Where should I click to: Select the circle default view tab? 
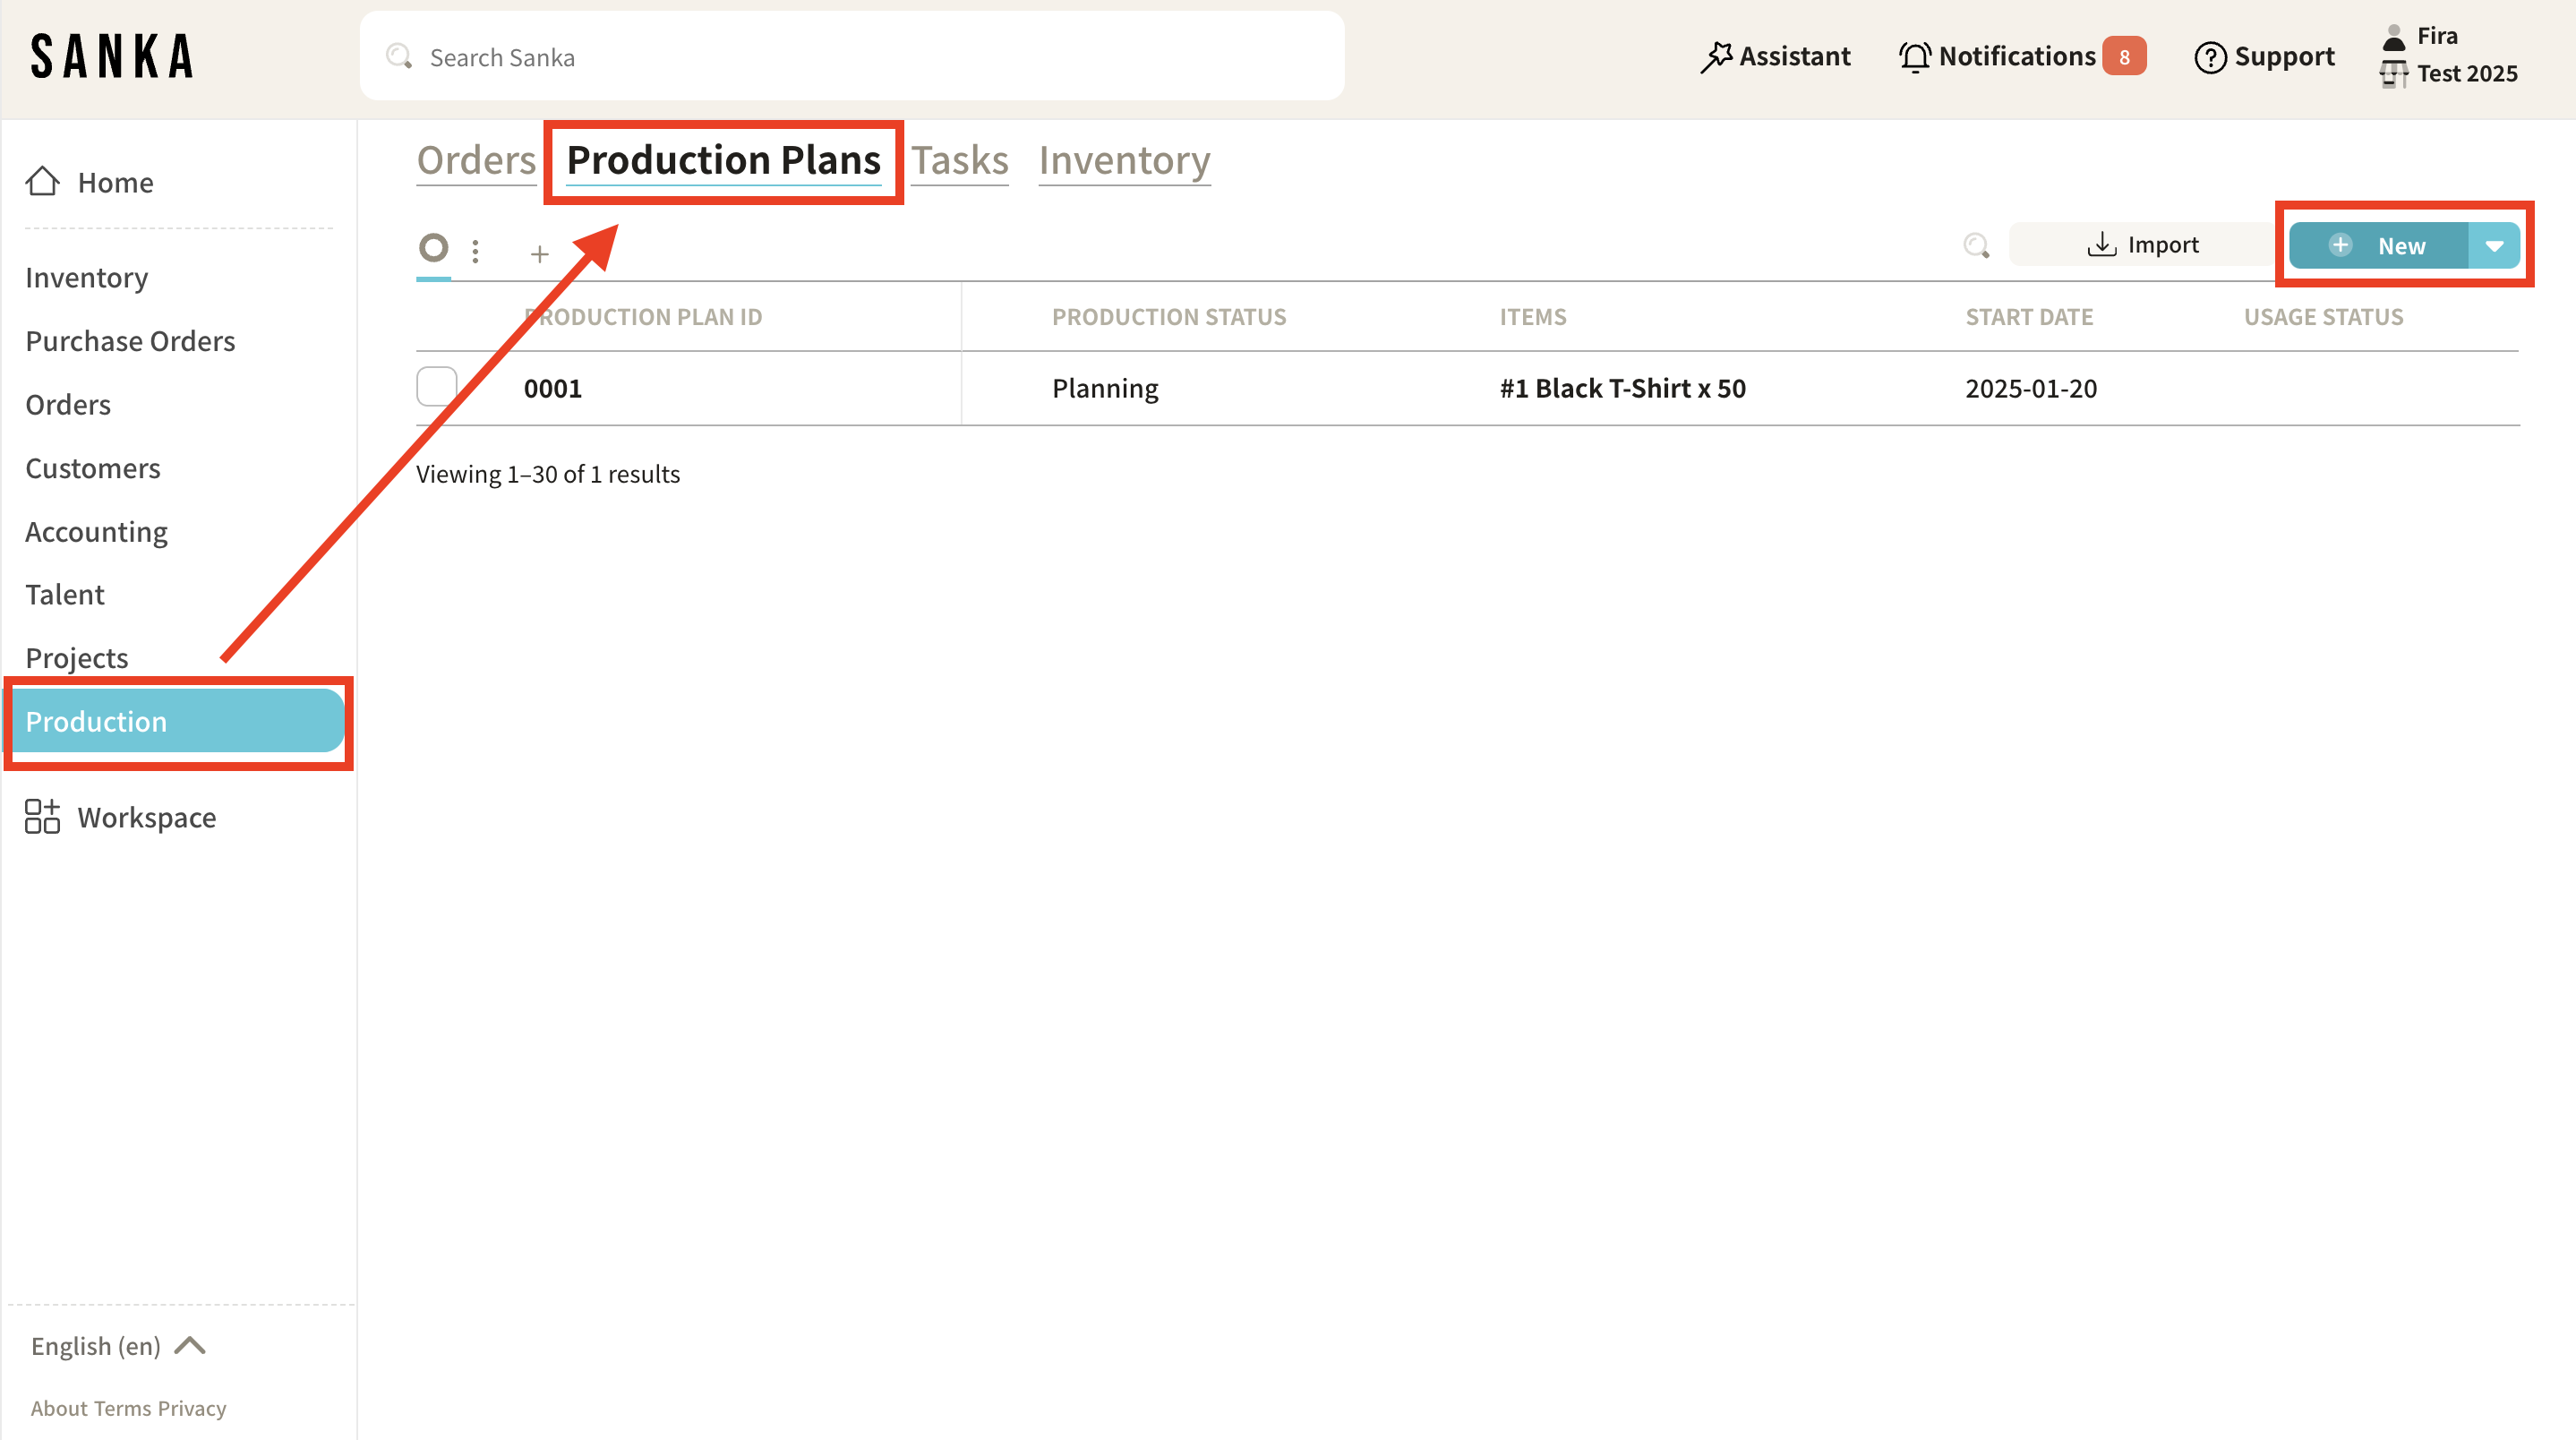click(x=433, y=248)
